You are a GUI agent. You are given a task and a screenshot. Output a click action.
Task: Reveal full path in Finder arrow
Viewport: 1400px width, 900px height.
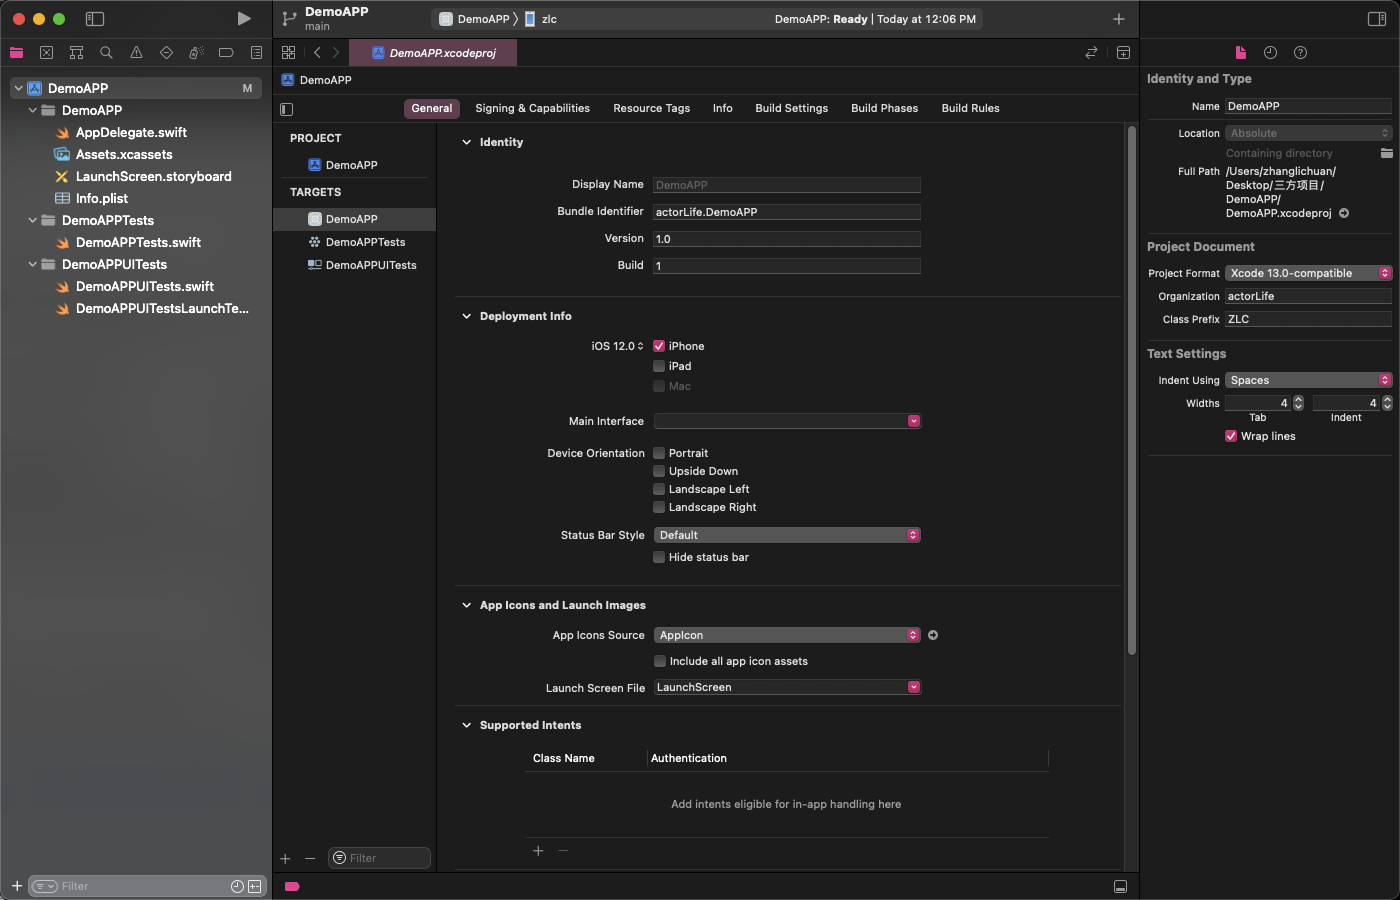pos(1344,213)
